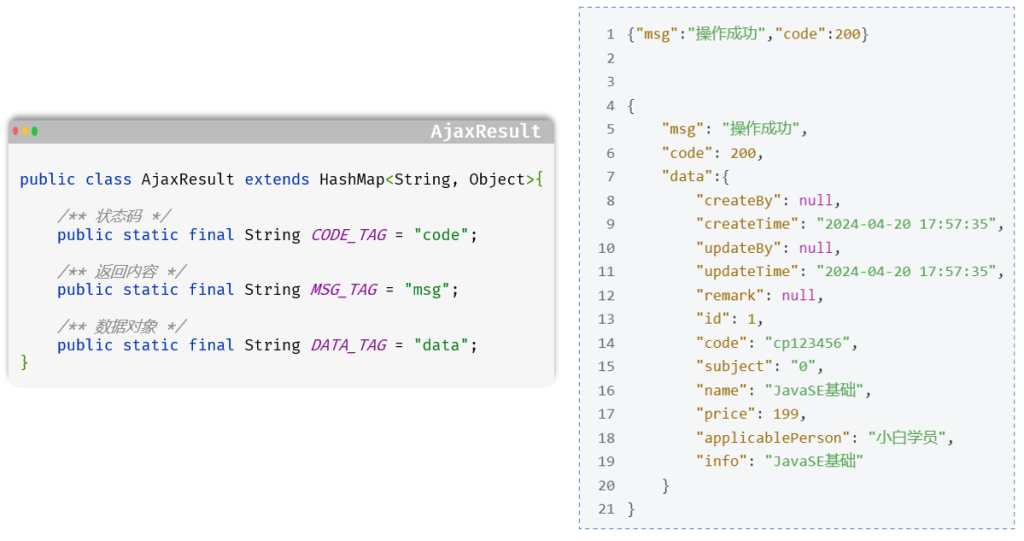Click the price value 199

point(788,414)
